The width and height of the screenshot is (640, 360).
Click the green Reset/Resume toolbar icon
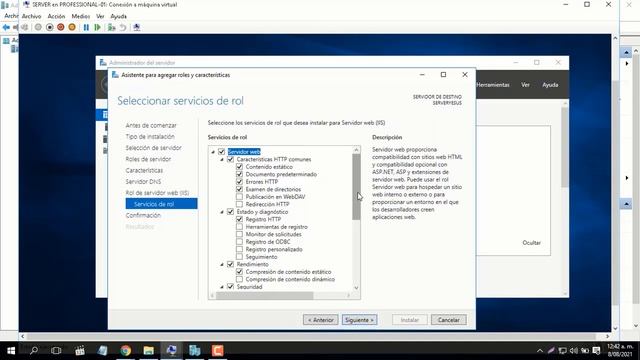(97, 27)
